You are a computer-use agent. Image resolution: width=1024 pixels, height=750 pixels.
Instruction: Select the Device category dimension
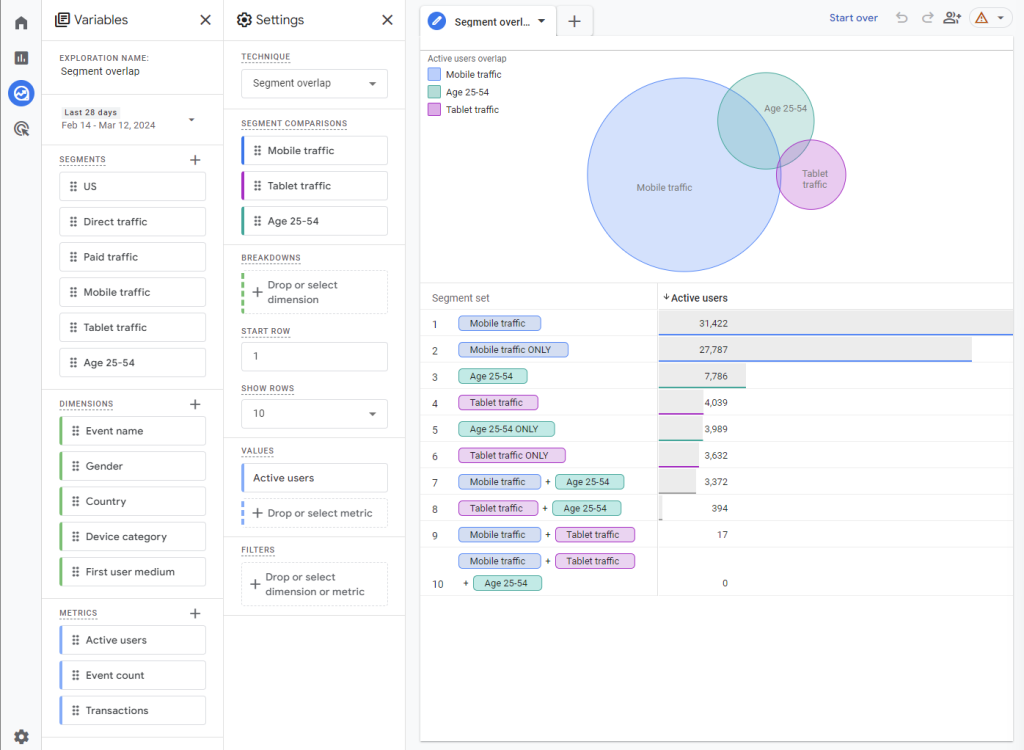pyautogui.click(x=133, y=537)
